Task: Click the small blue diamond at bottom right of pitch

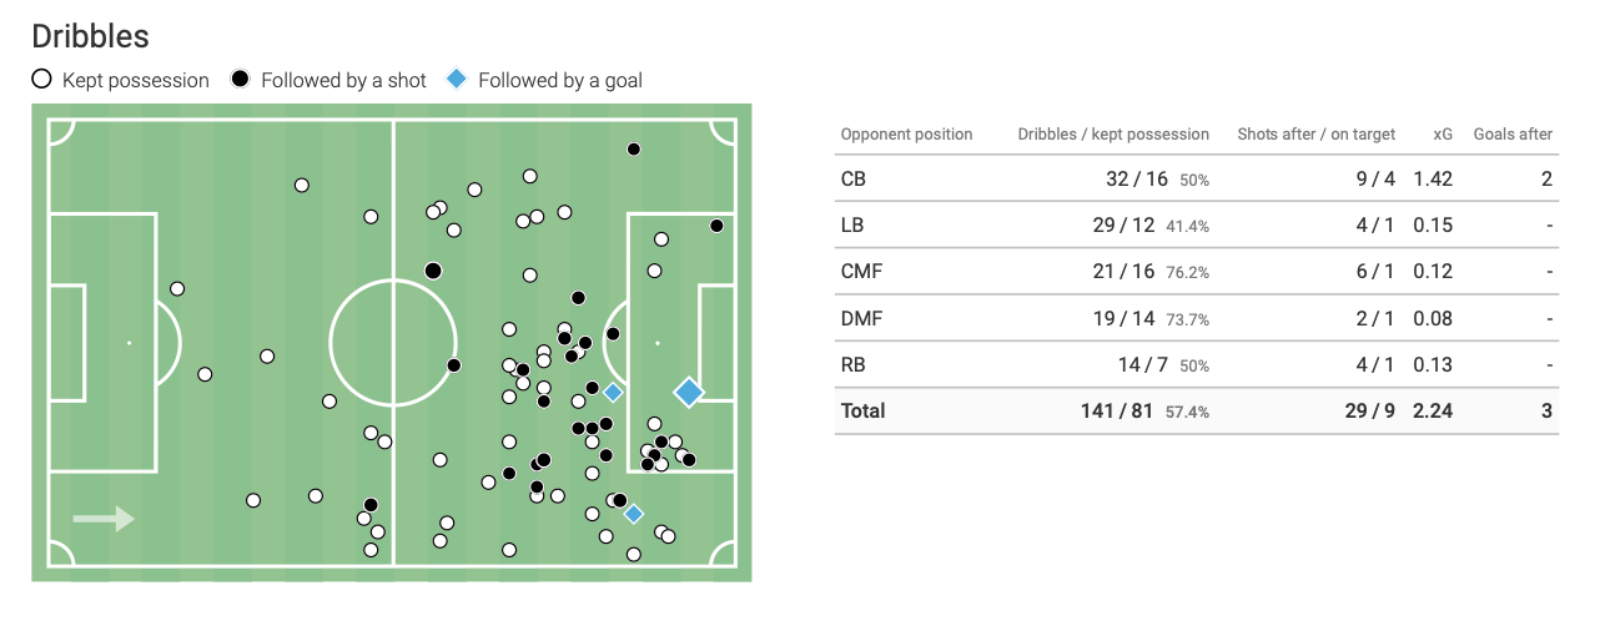Action: [x=633, y=514]
